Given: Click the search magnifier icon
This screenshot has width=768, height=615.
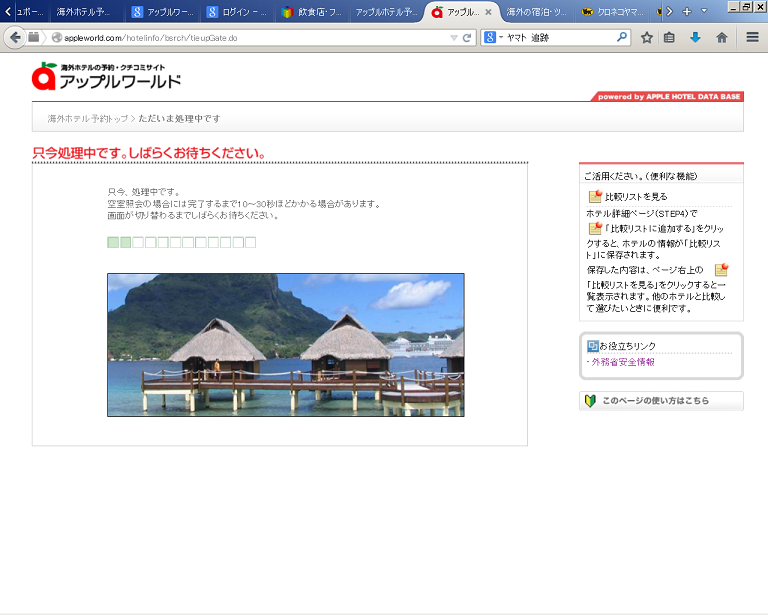Looking at the screenshot, I should coord(622,37).
